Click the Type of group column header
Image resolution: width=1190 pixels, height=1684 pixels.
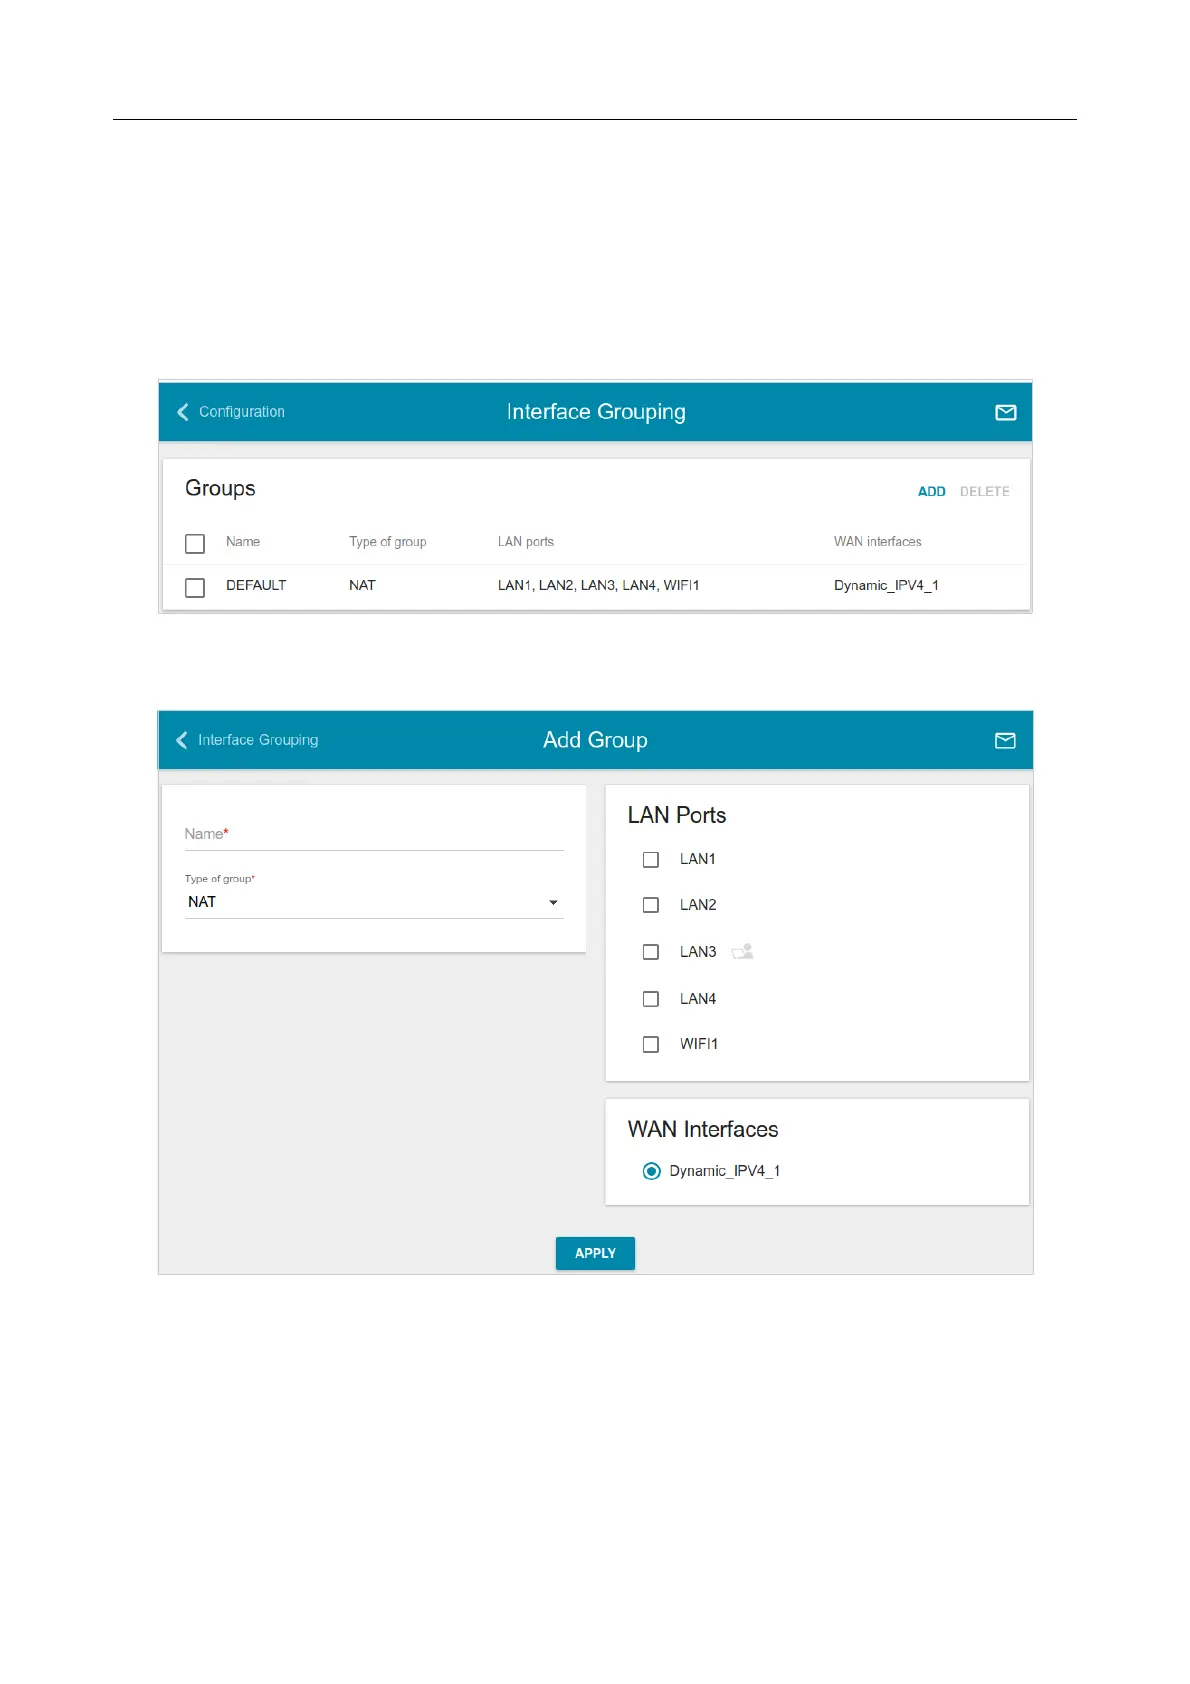[x=388, y=541]
